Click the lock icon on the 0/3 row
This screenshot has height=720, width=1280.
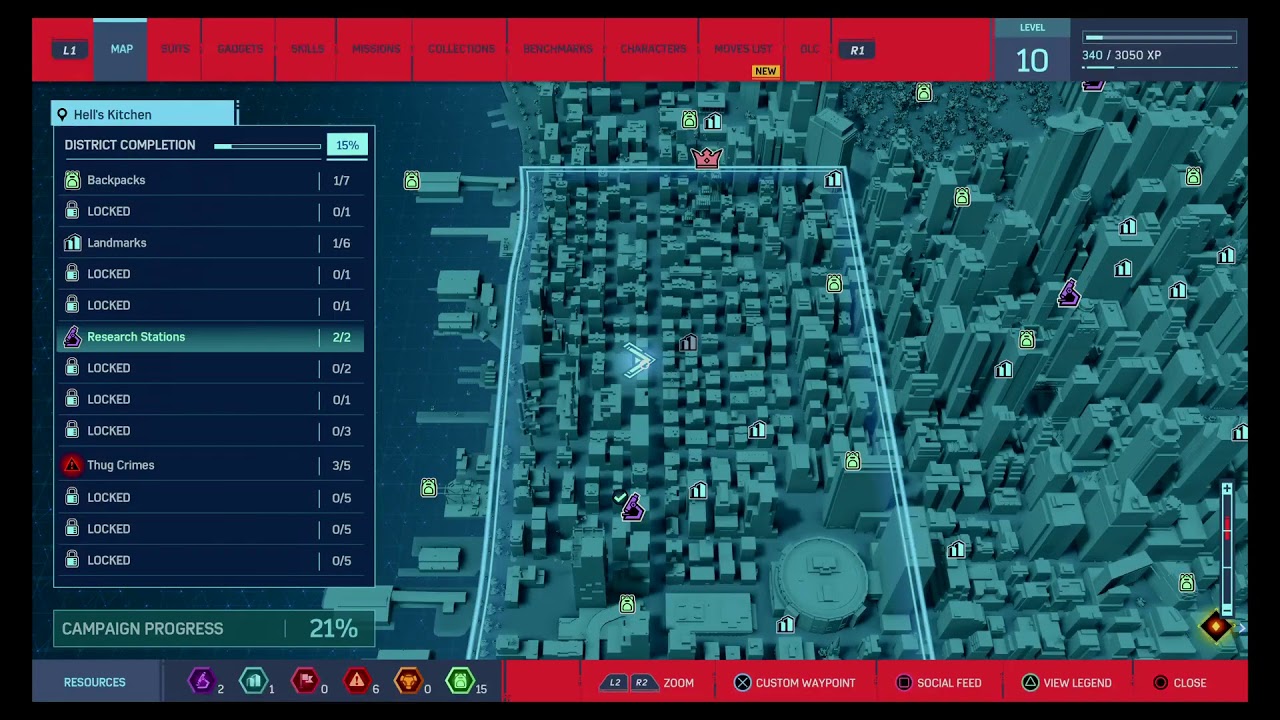pos(72,431)
